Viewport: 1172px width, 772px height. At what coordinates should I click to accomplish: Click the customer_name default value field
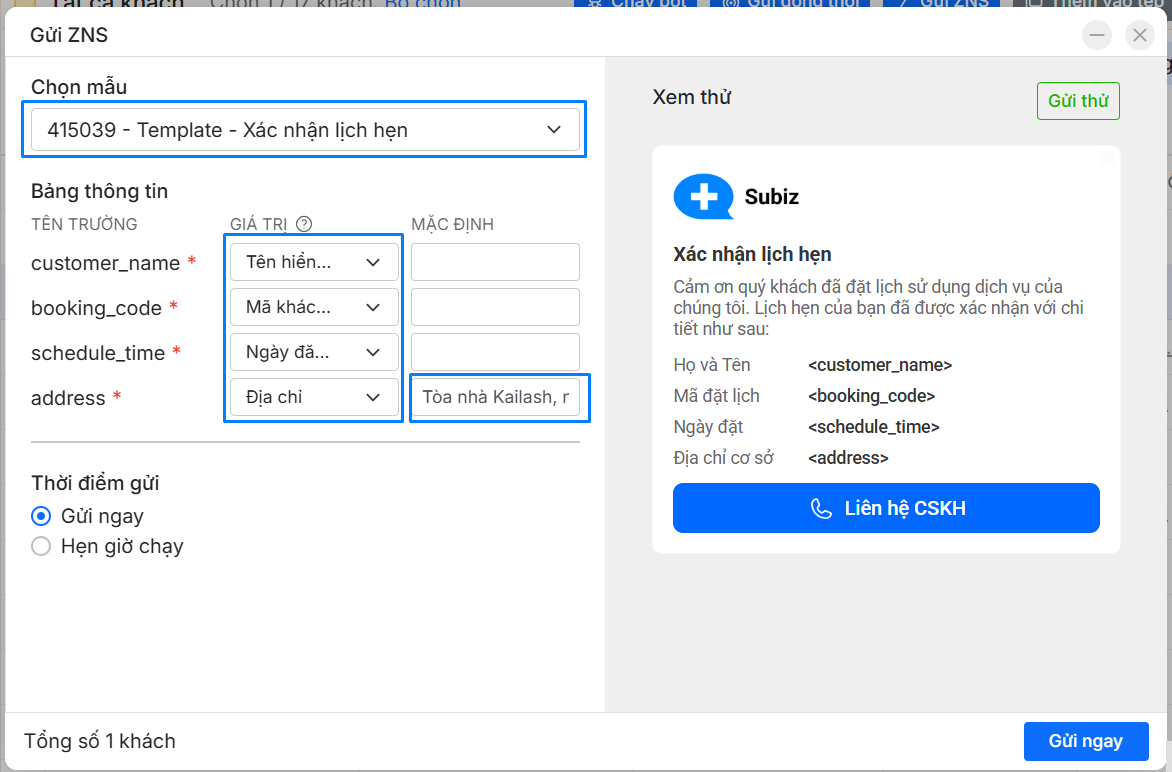[x=495, y=262]
